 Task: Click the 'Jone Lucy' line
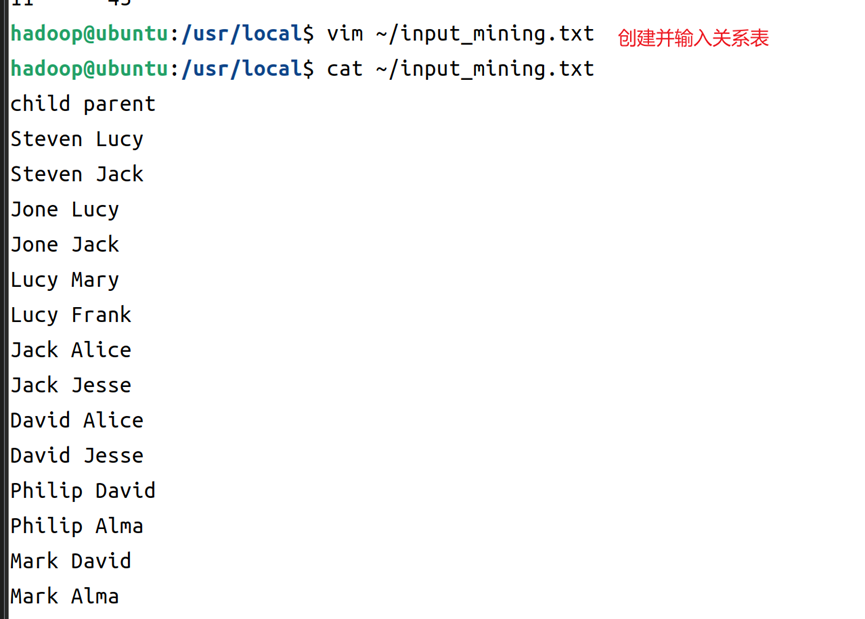65,210
